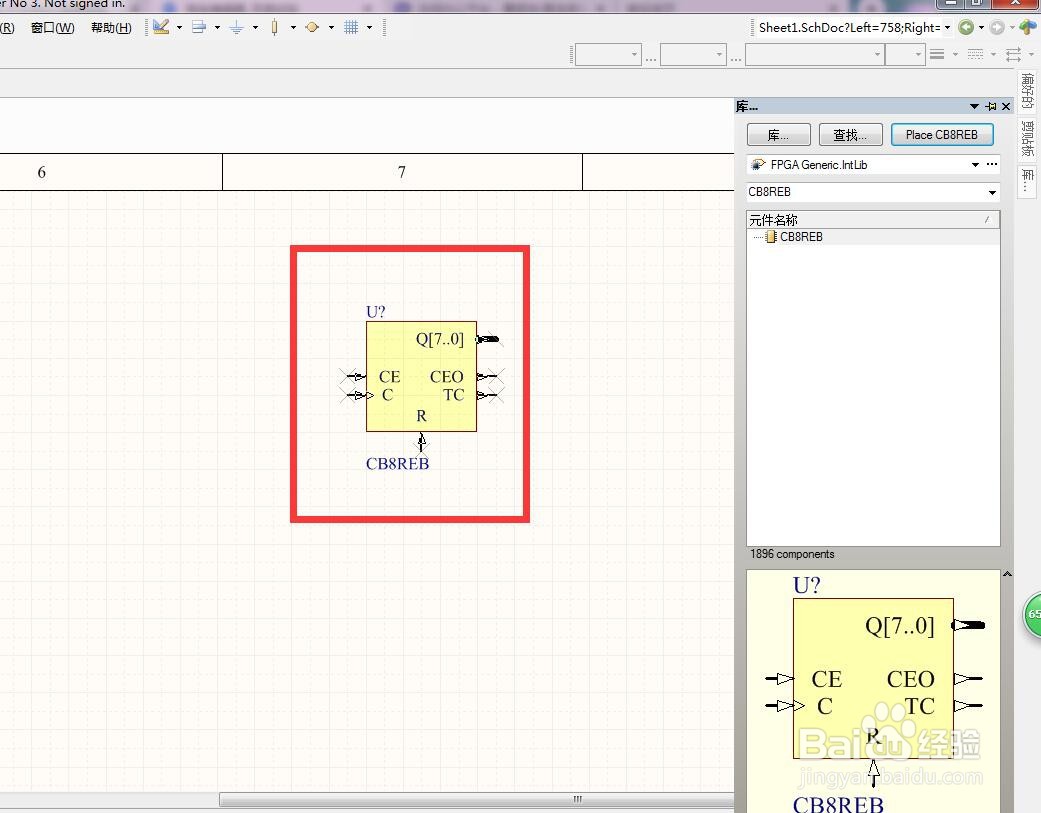Open the Sheet1.SchDoc address dropdown

[947, 28]
